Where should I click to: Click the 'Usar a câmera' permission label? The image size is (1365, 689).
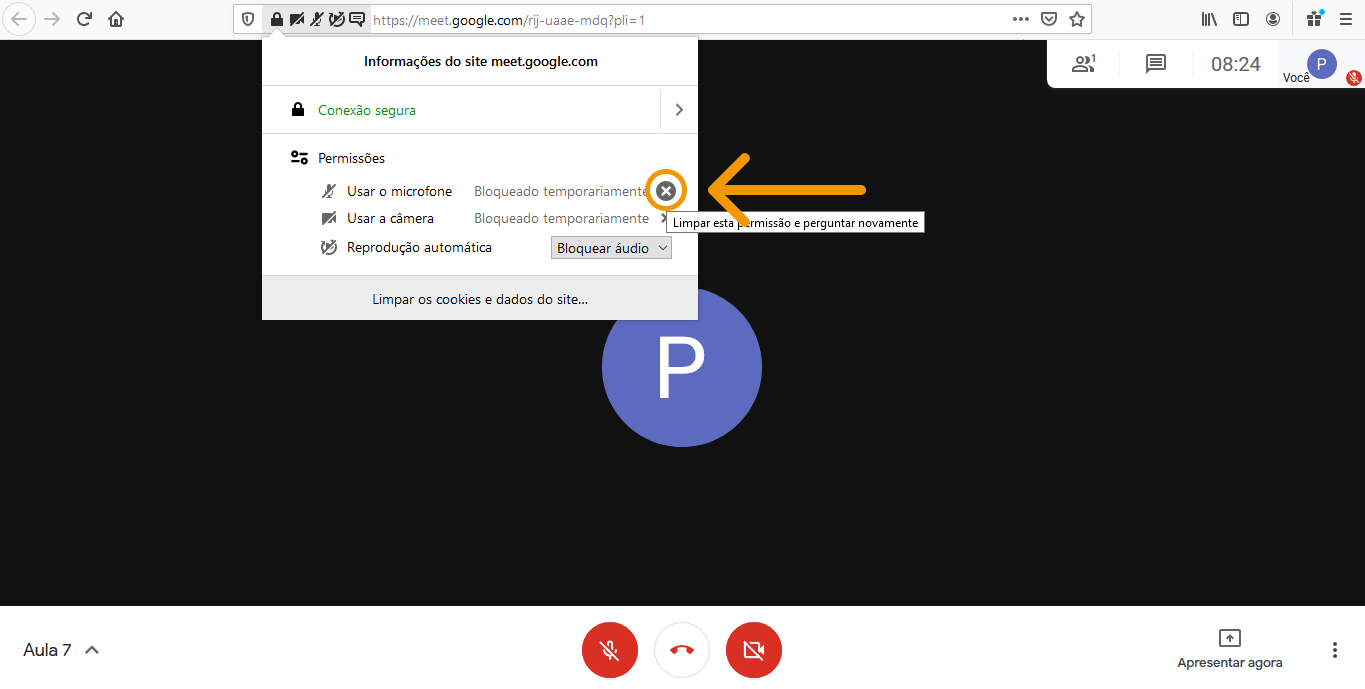(390, 218)
